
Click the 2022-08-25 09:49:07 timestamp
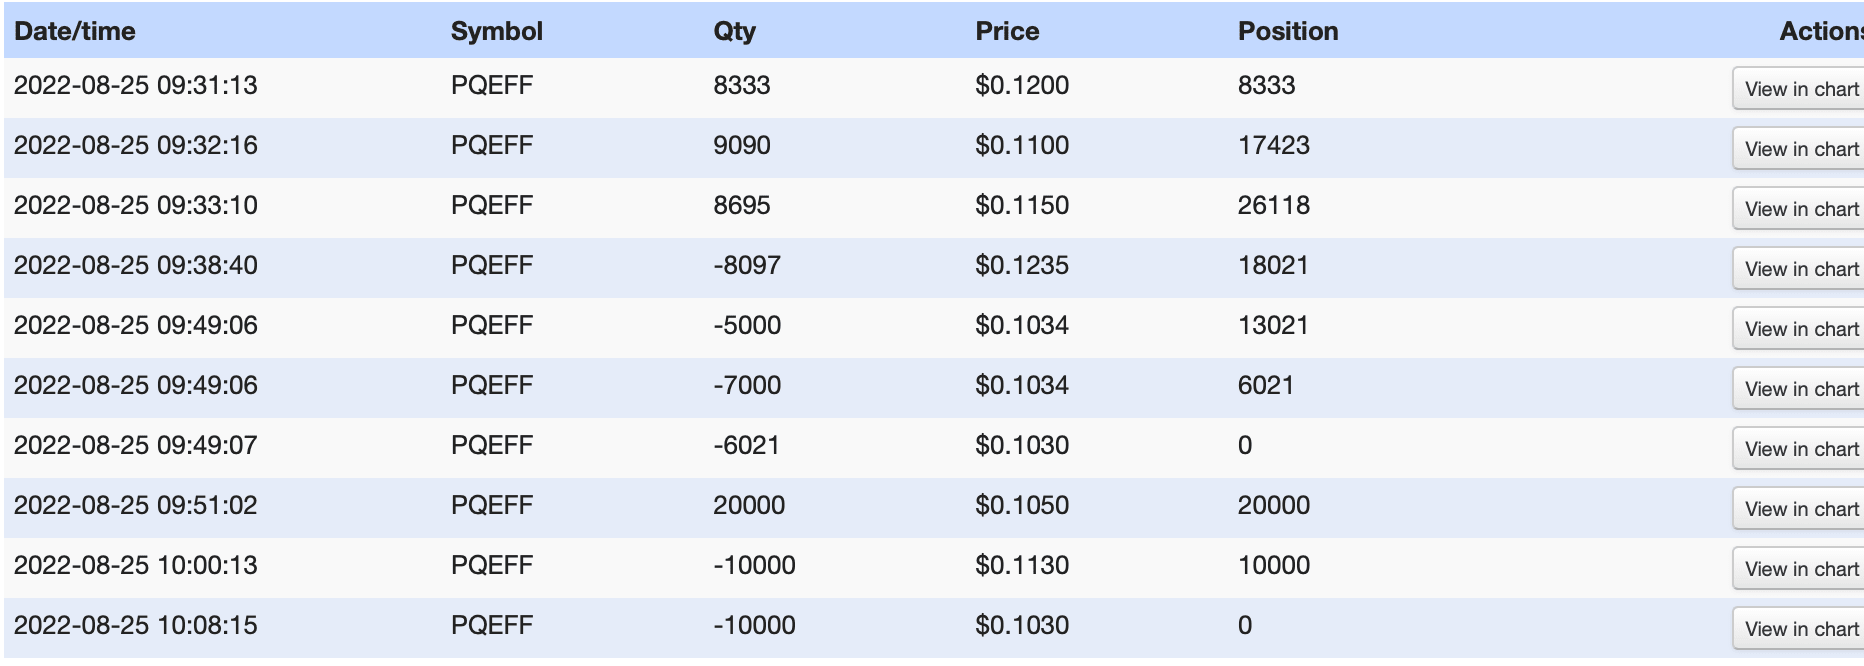pos(135,445)
